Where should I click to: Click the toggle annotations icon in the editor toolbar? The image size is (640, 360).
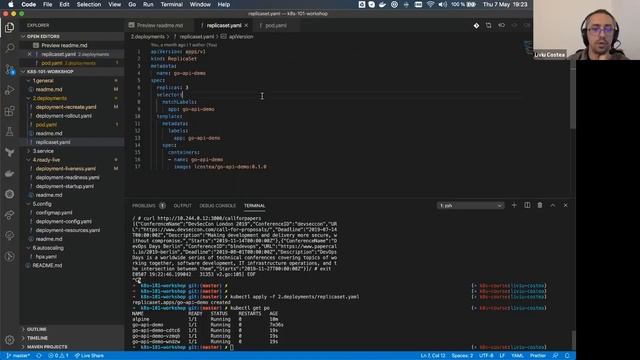(x=501, y=25)
